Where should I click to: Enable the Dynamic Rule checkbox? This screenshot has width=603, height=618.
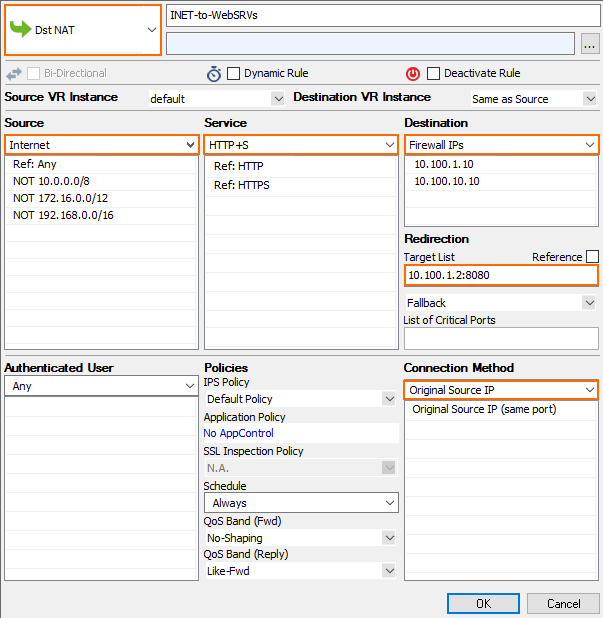tap(233, 73)
